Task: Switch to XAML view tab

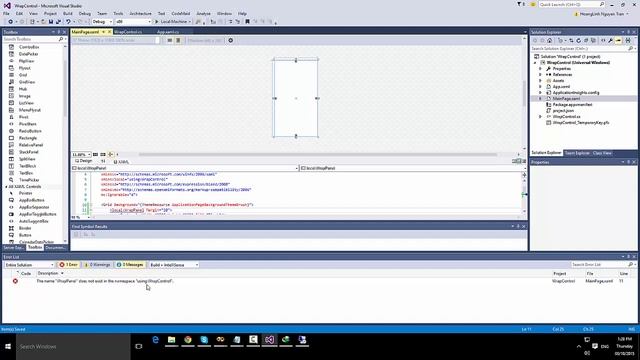Action: coord(121,162)
